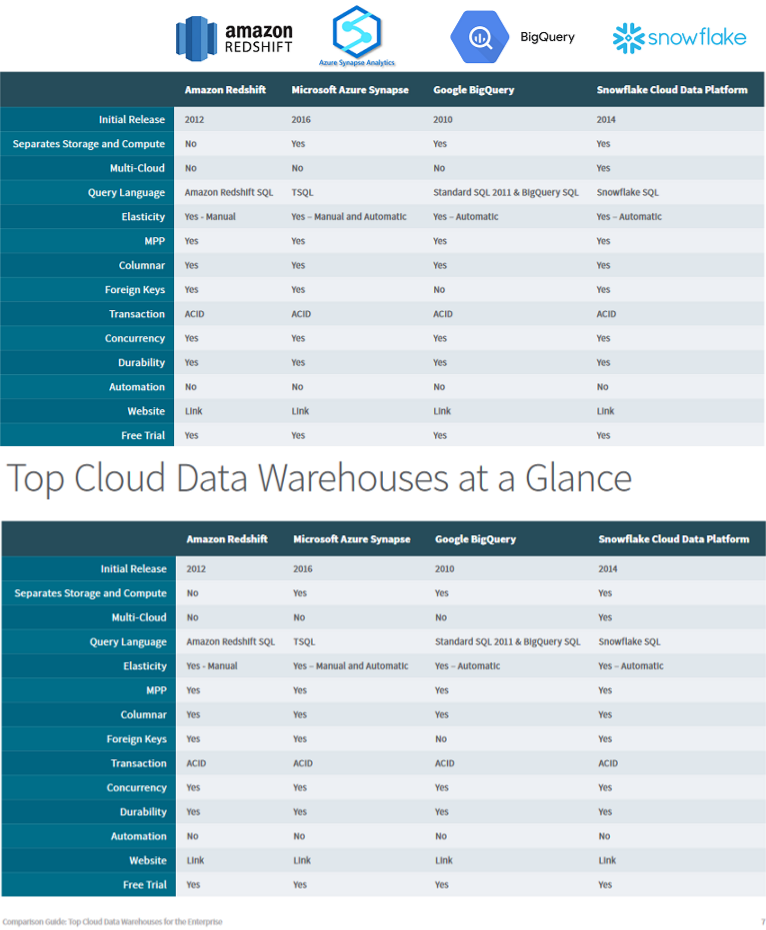Open Snowflake website Link in upper table
Image resolution: width=766 pixels, height=930 pixels.
[x=605, y=411]
